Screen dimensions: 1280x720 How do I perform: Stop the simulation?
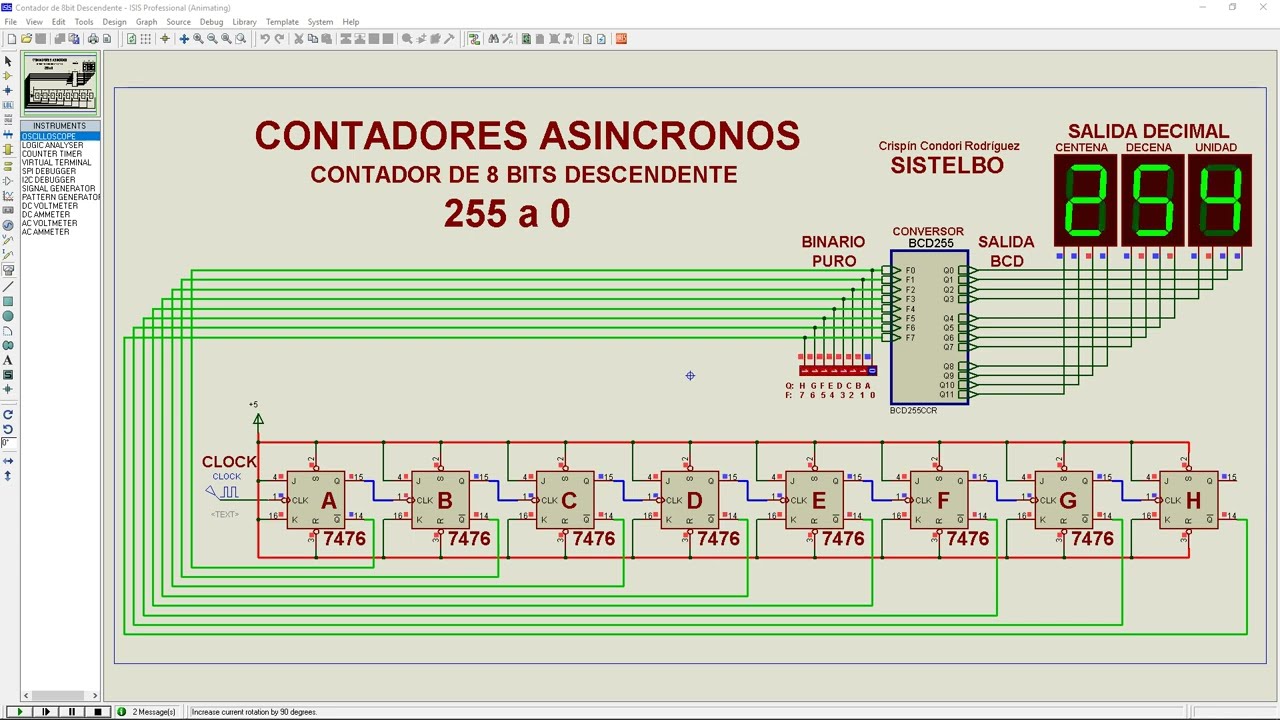click(x=97, y=712)
